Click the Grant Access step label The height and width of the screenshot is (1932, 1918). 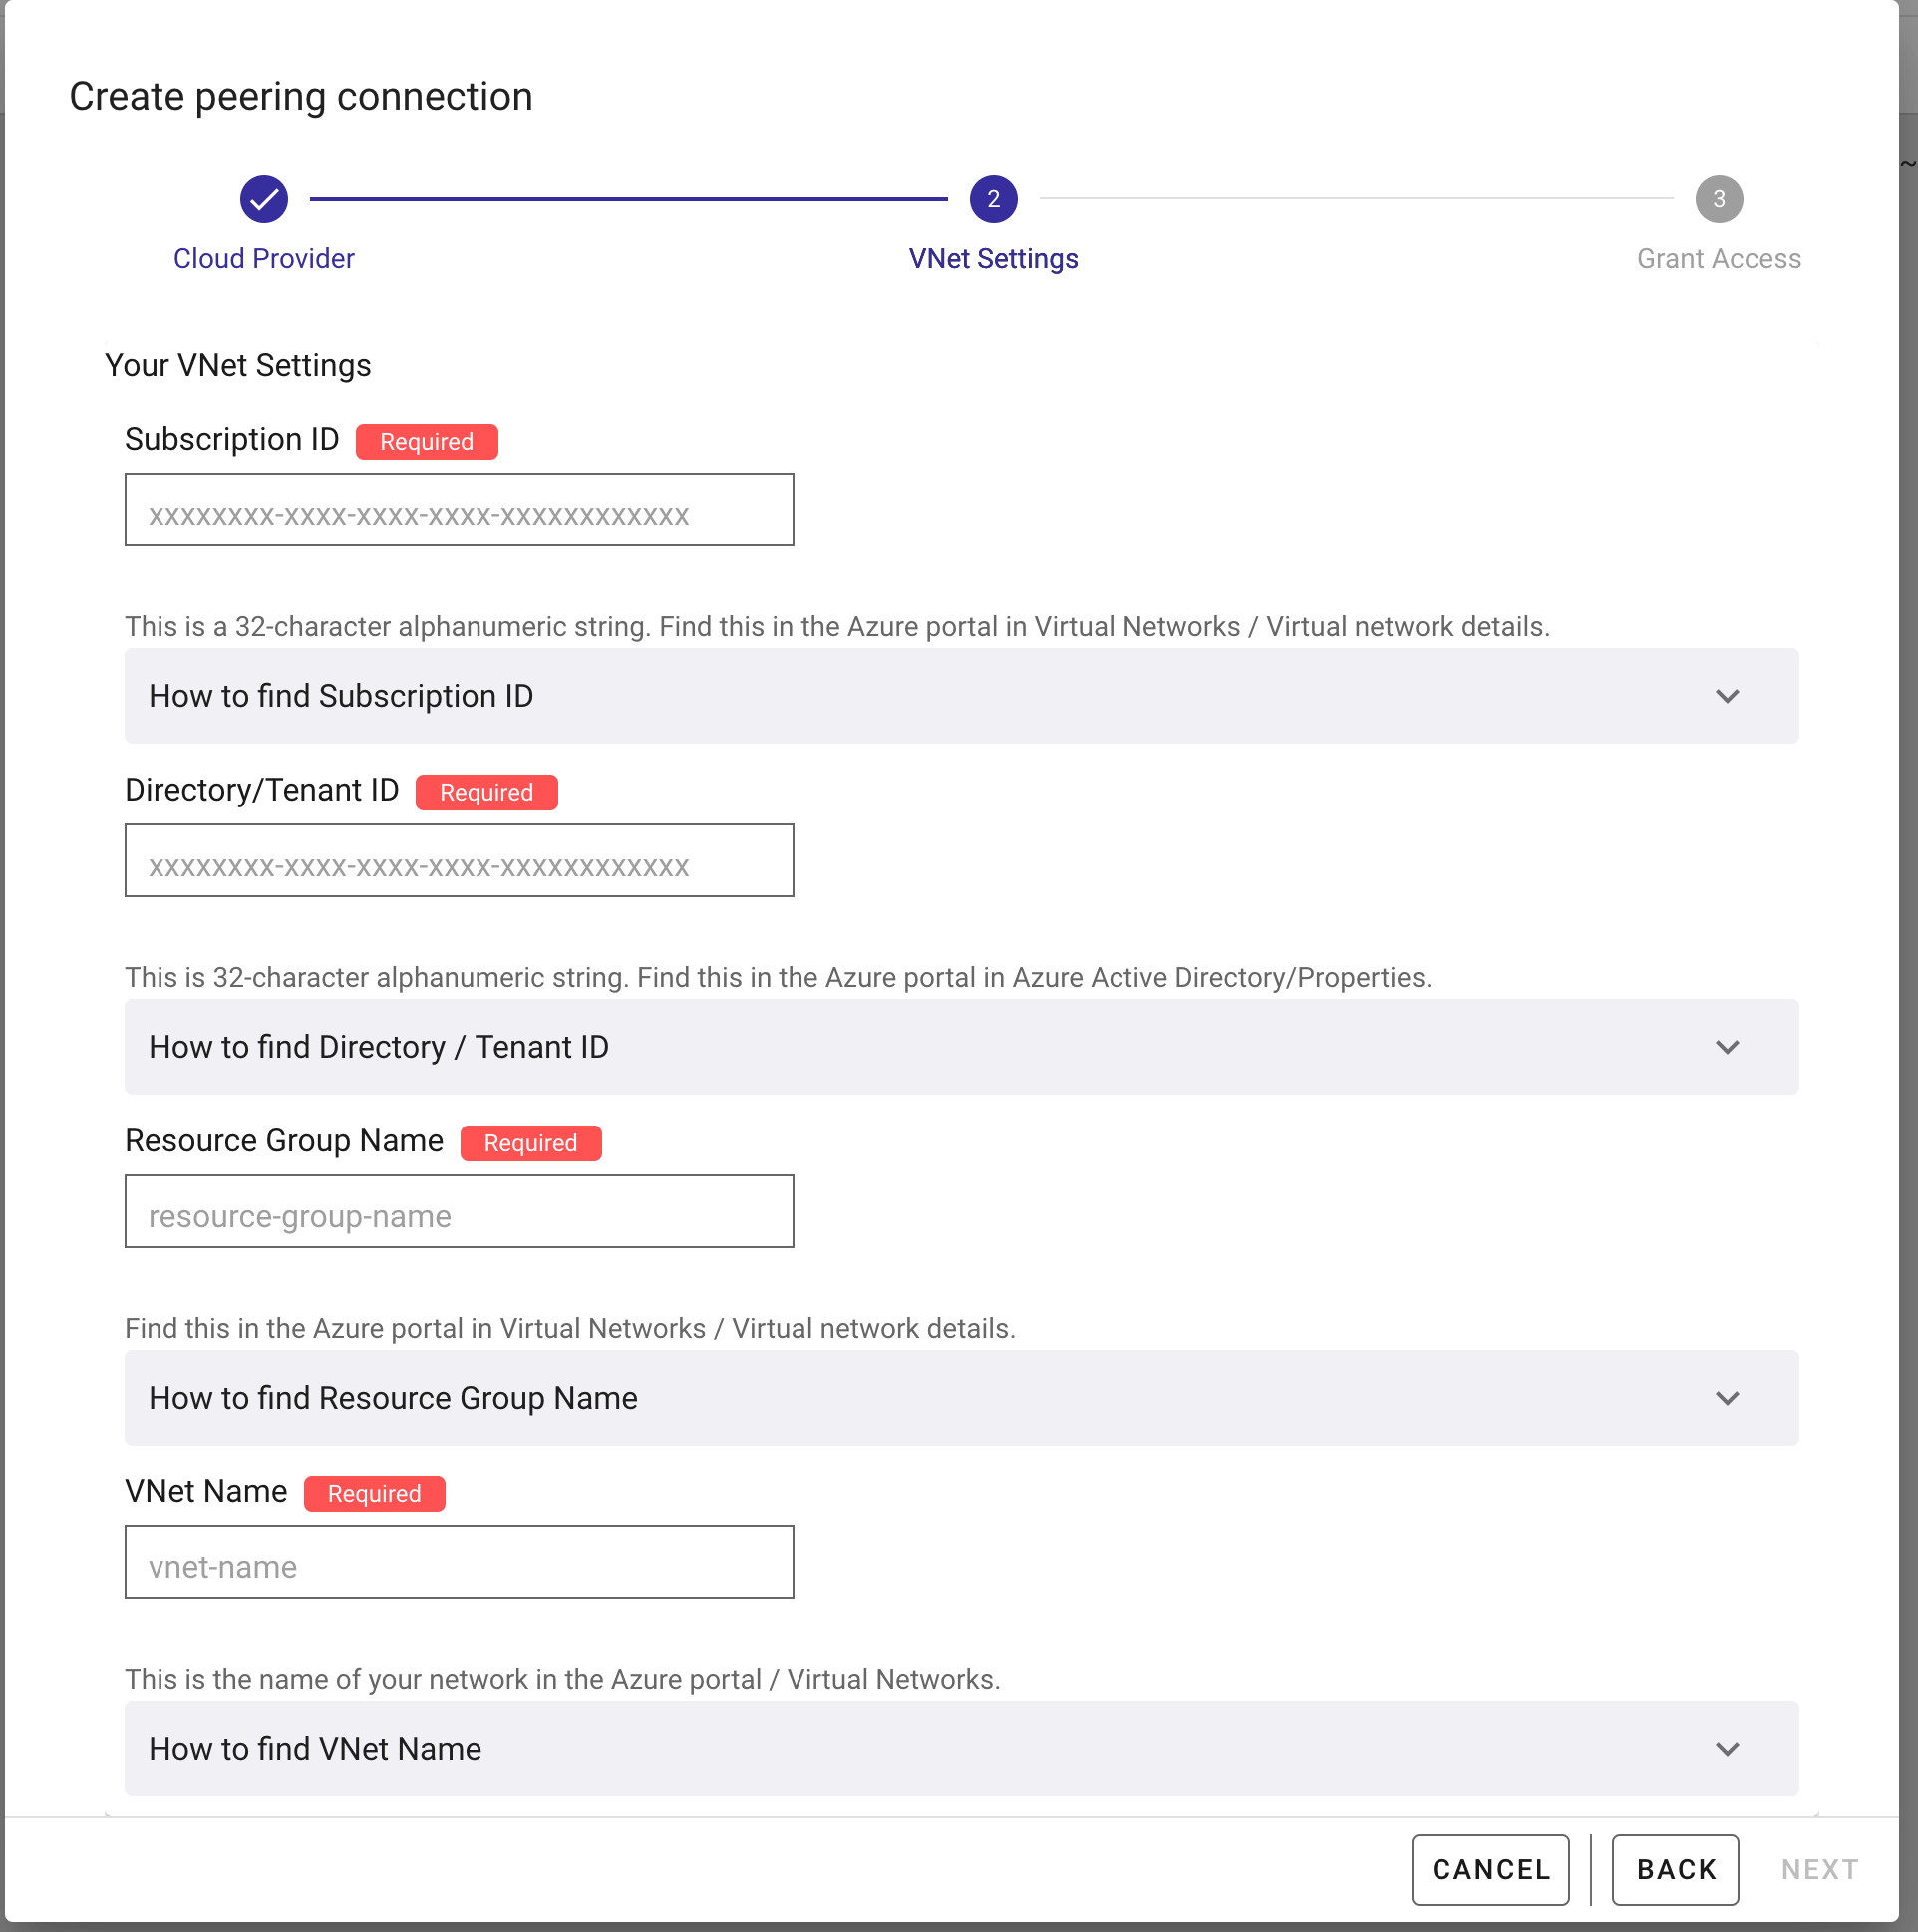pyautogui.click(x=1718, y=259)
